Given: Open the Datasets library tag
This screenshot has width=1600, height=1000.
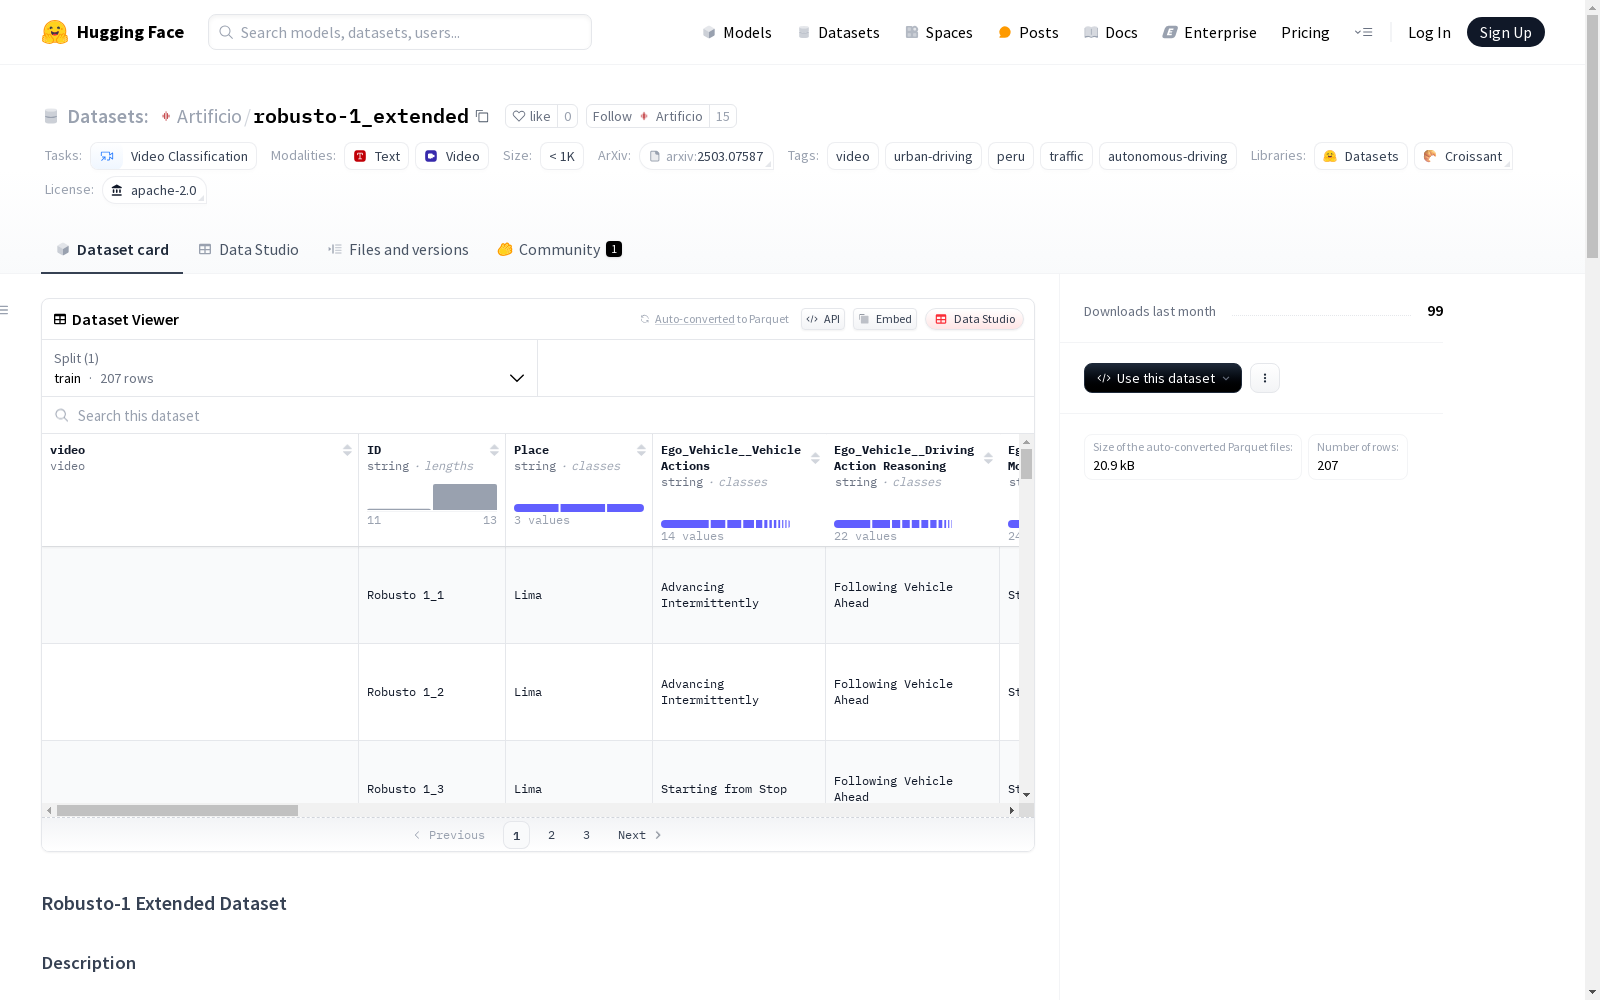Looking at the screenshot, I should click(1361, 156).
